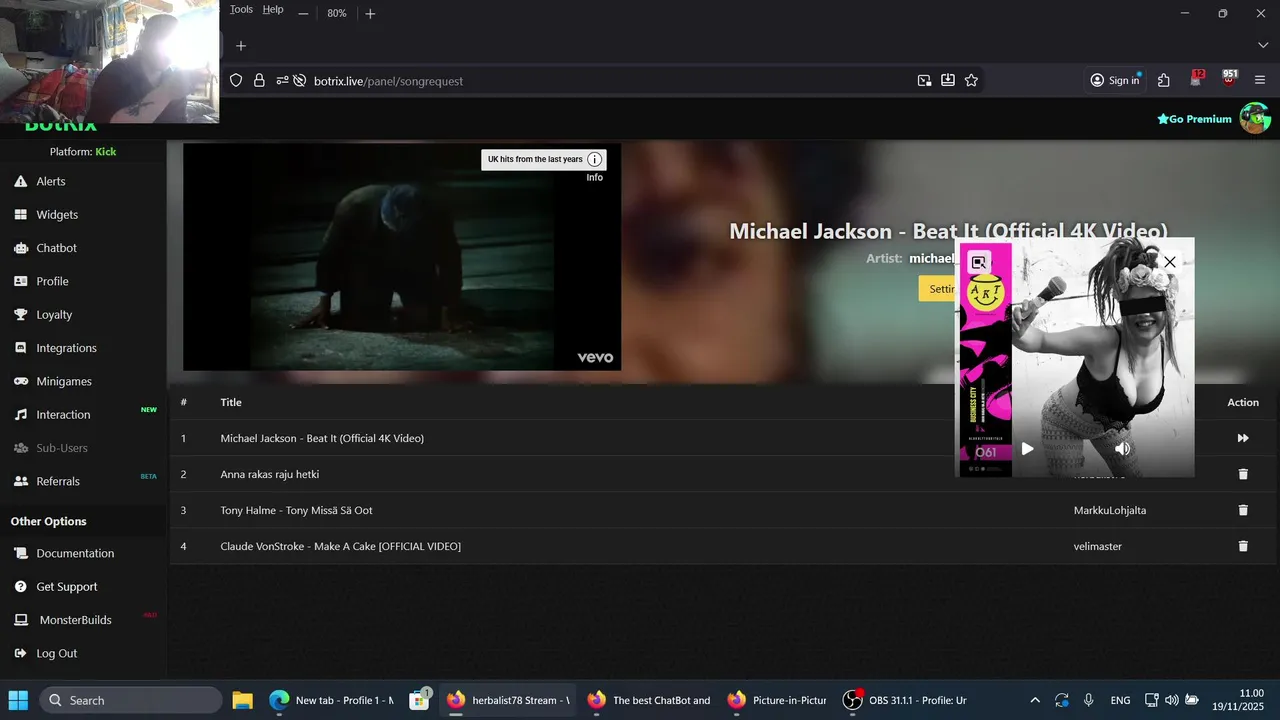Open the list all tabs chevron
Image resolution: width=1280 pixels, height=720 pixels.
click(1263, 45)
